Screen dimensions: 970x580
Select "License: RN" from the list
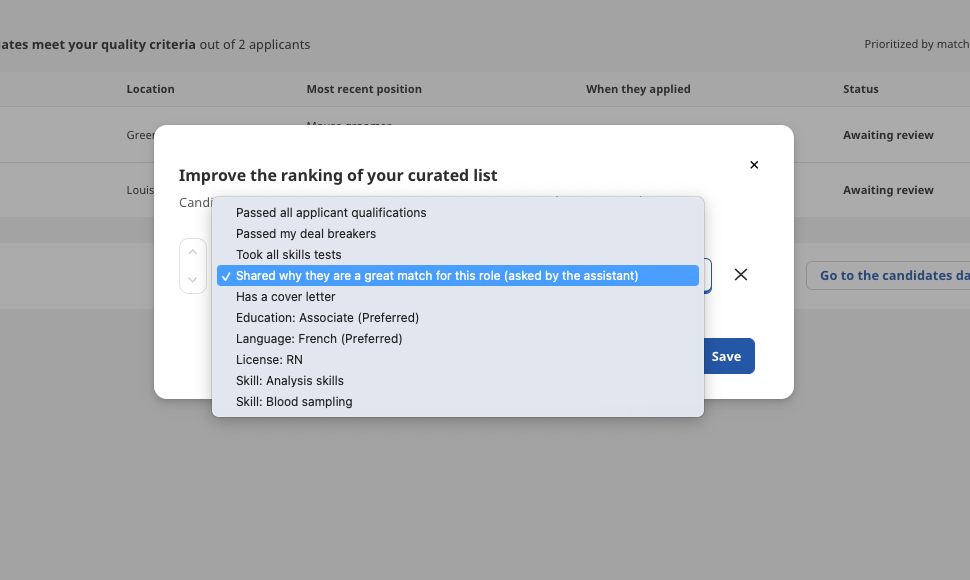269,359
